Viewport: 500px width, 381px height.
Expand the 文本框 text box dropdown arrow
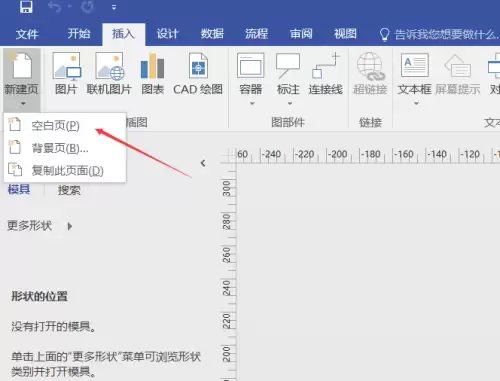(416, 104)
